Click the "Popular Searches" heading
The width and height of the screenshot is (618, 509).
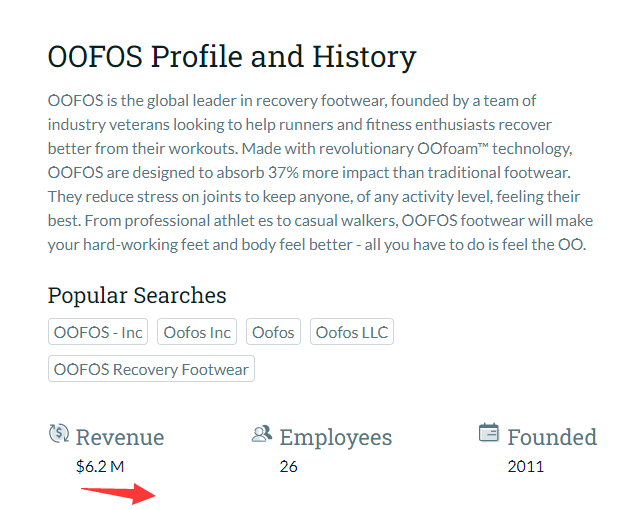[x=137, y=295]
